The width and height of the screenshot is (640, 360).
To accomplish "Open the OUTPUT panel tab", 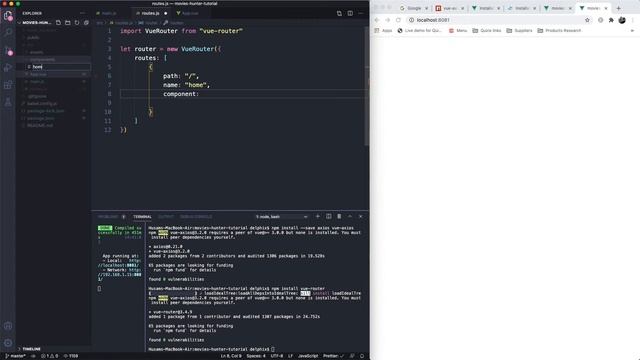I will (x=166, y=217).
